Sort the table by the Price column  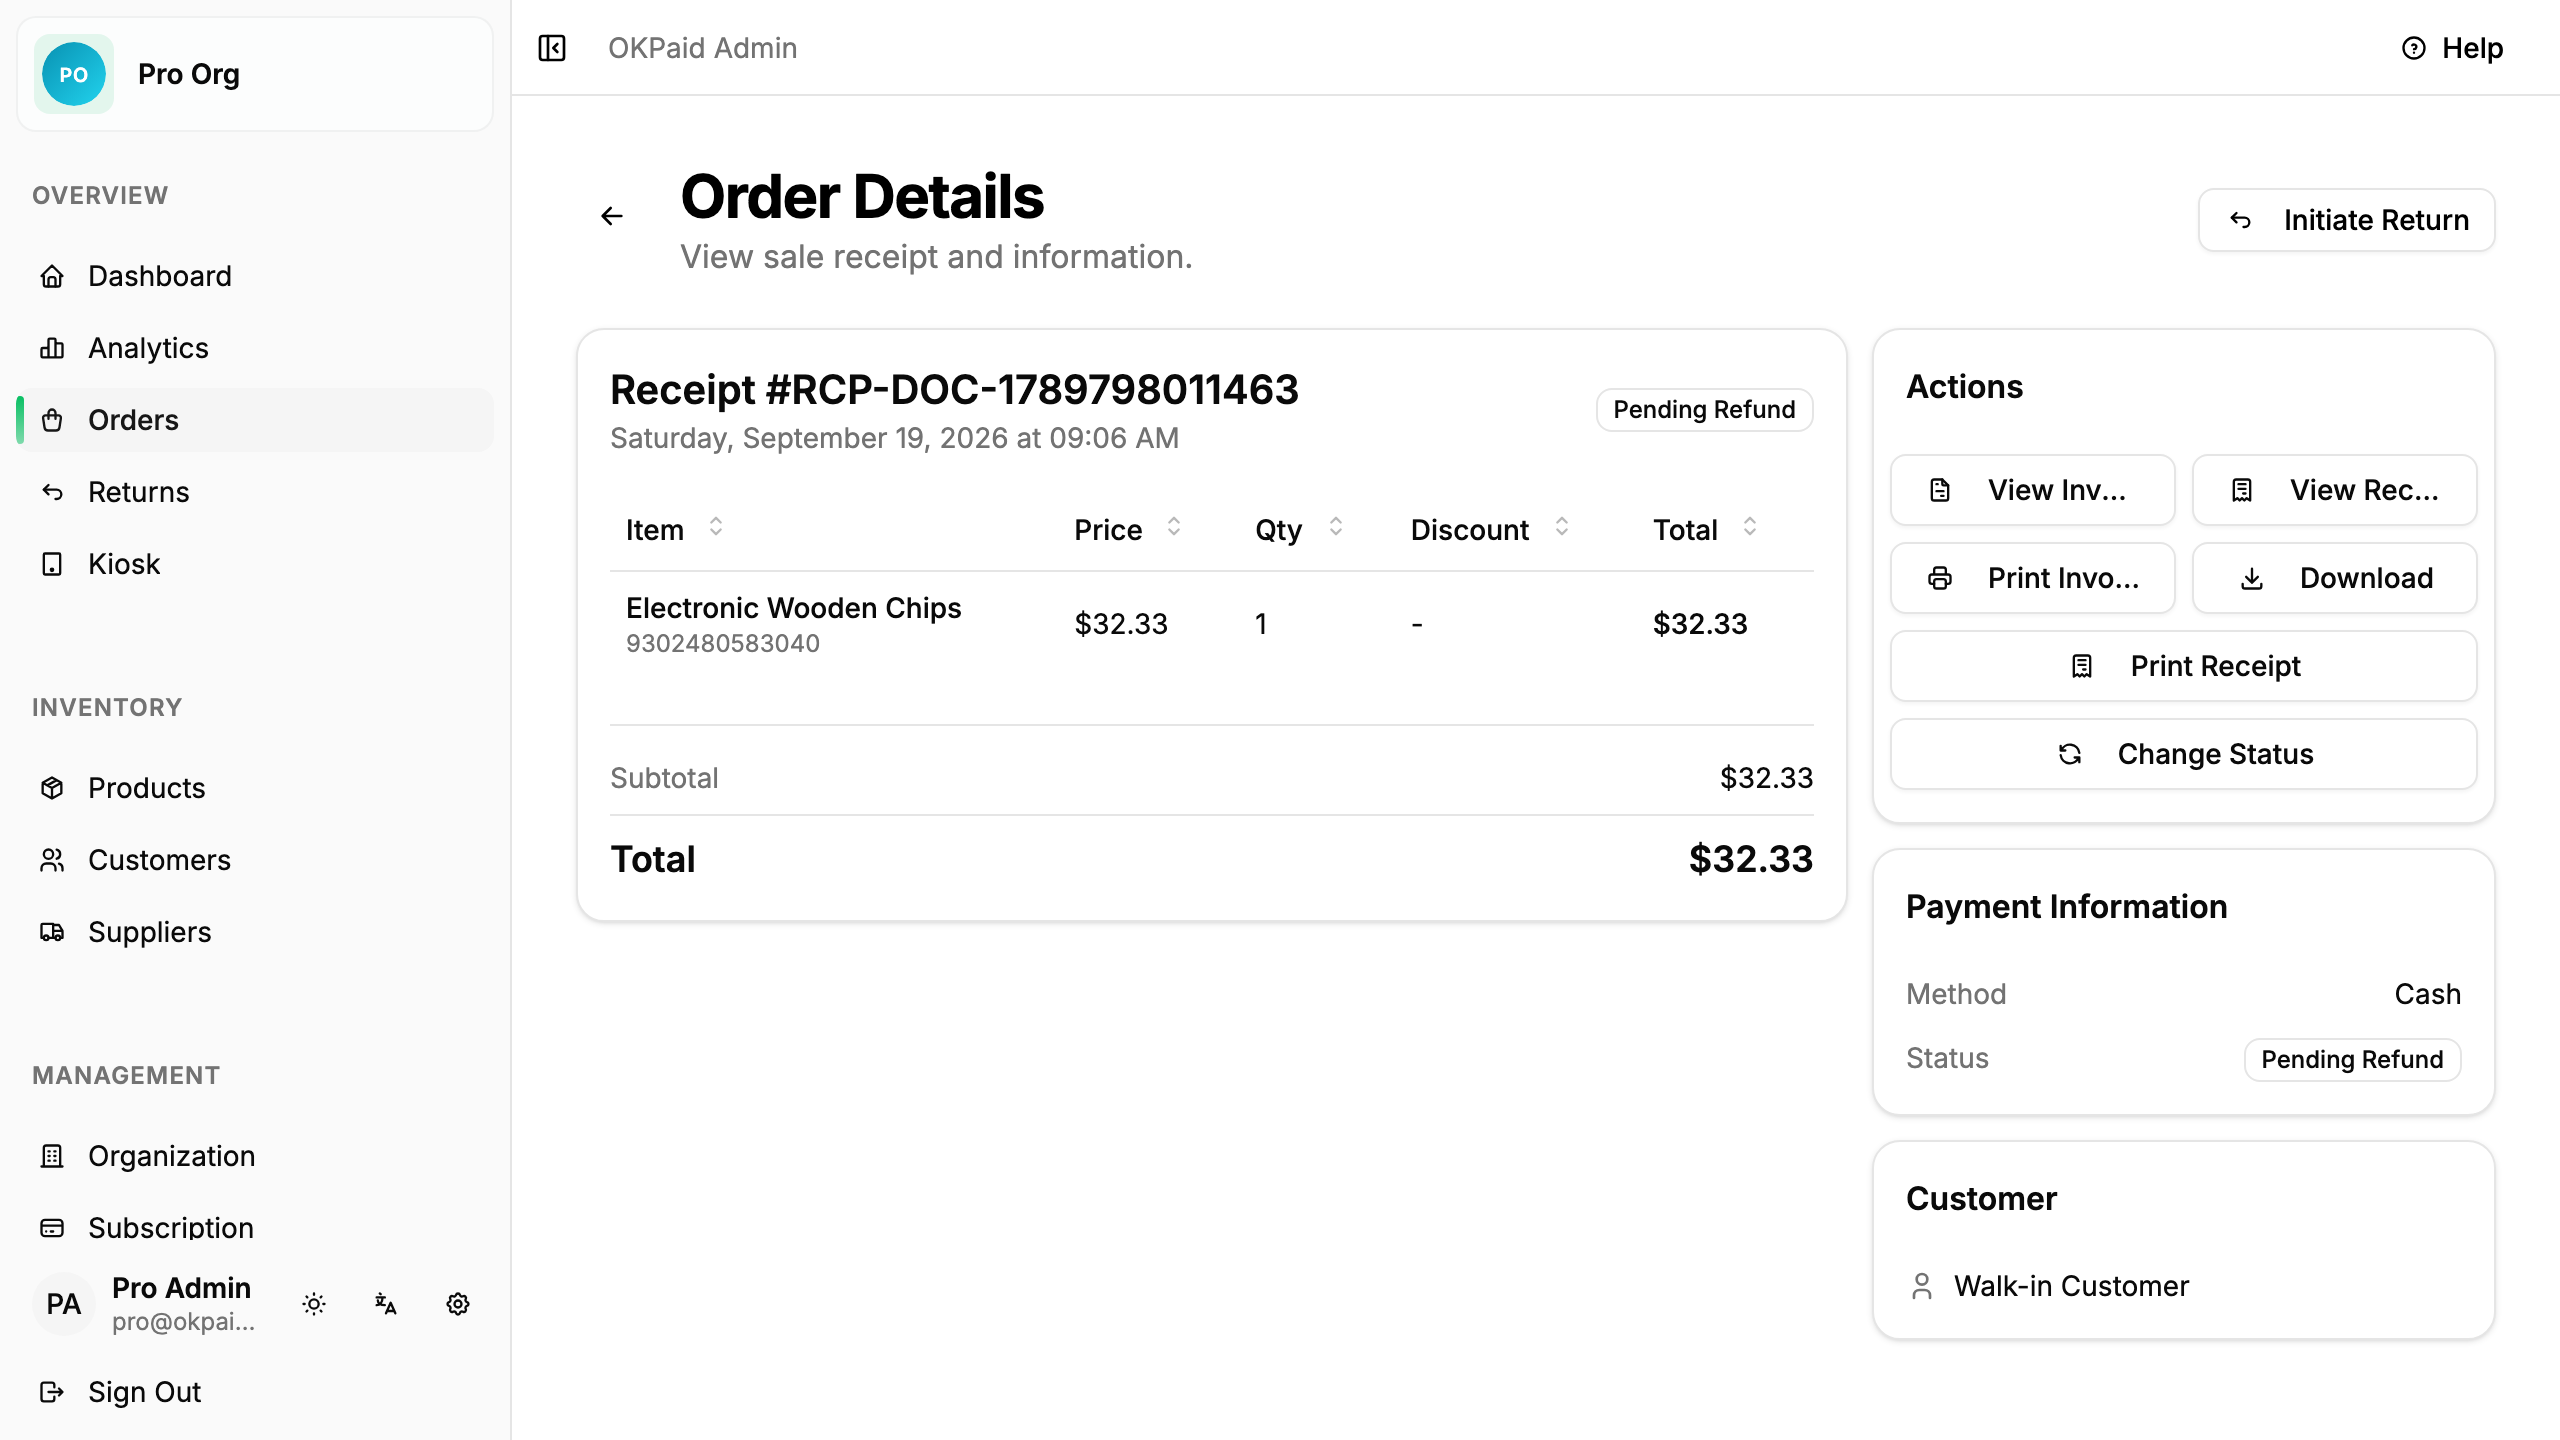pos(1127,529)
